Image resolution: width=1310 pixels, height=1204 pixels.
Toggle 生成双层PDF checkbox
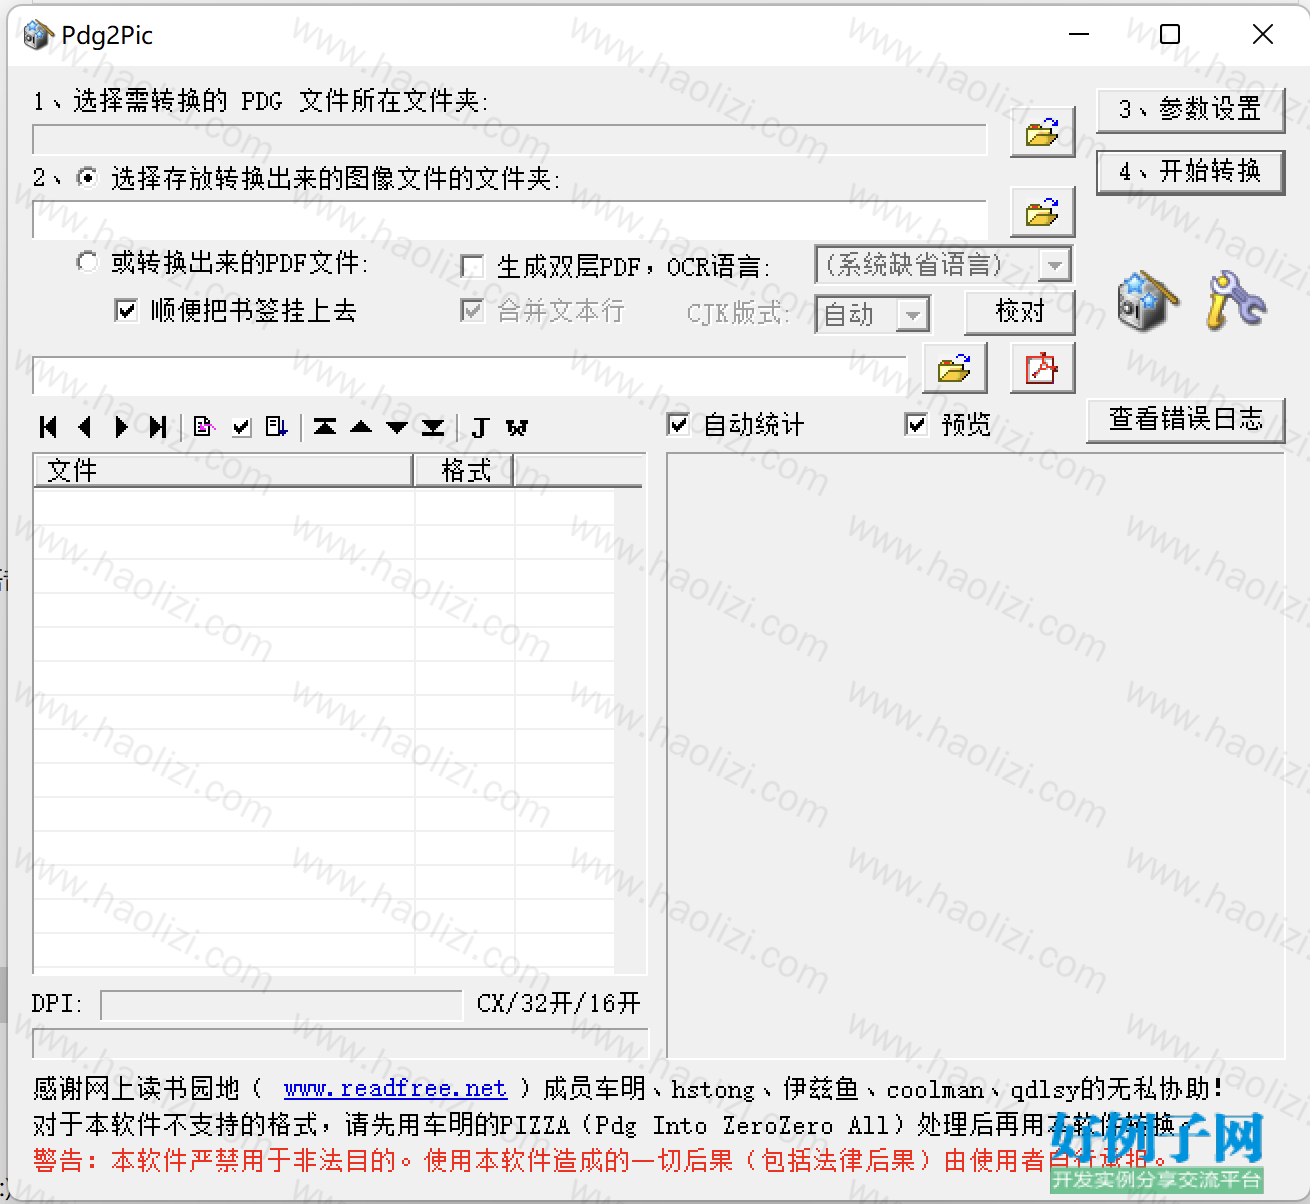click(472, 266)
